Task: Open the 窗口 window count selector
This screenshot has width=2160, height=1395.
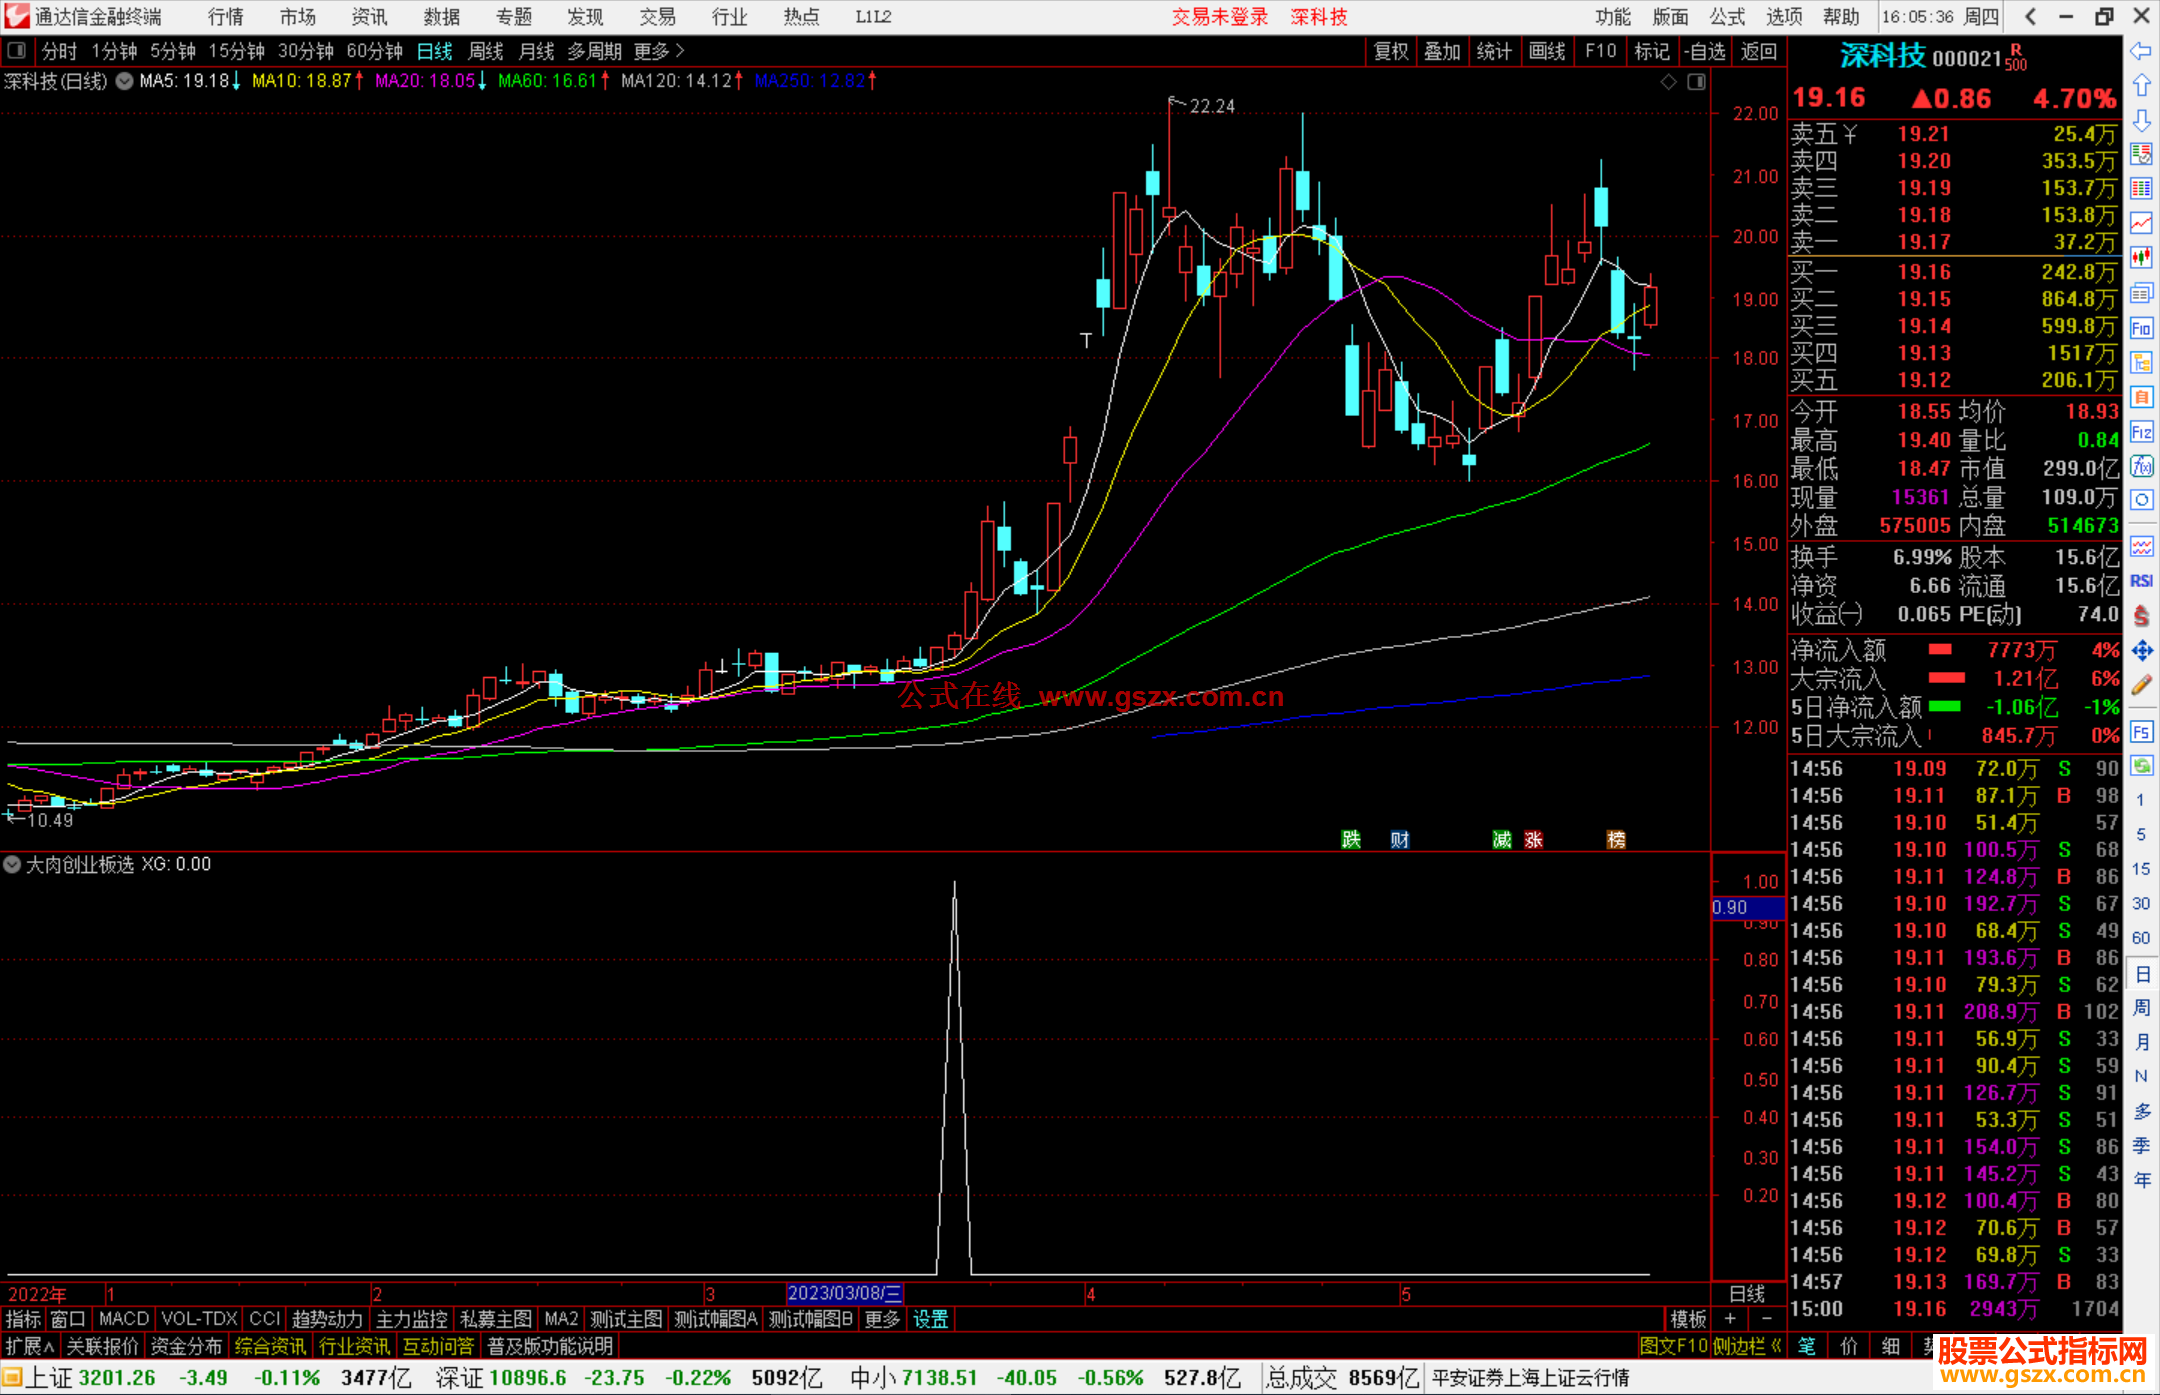Action: pyautogui.click(x=68, y=1320)
